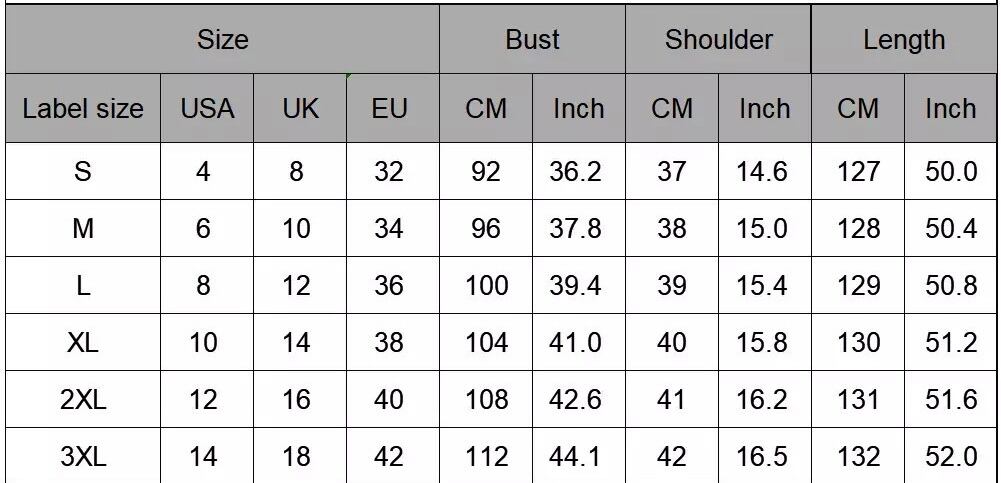Click the XL label size cell
The width and height of the screenshot is (1001, 483).
coord(83,343)
